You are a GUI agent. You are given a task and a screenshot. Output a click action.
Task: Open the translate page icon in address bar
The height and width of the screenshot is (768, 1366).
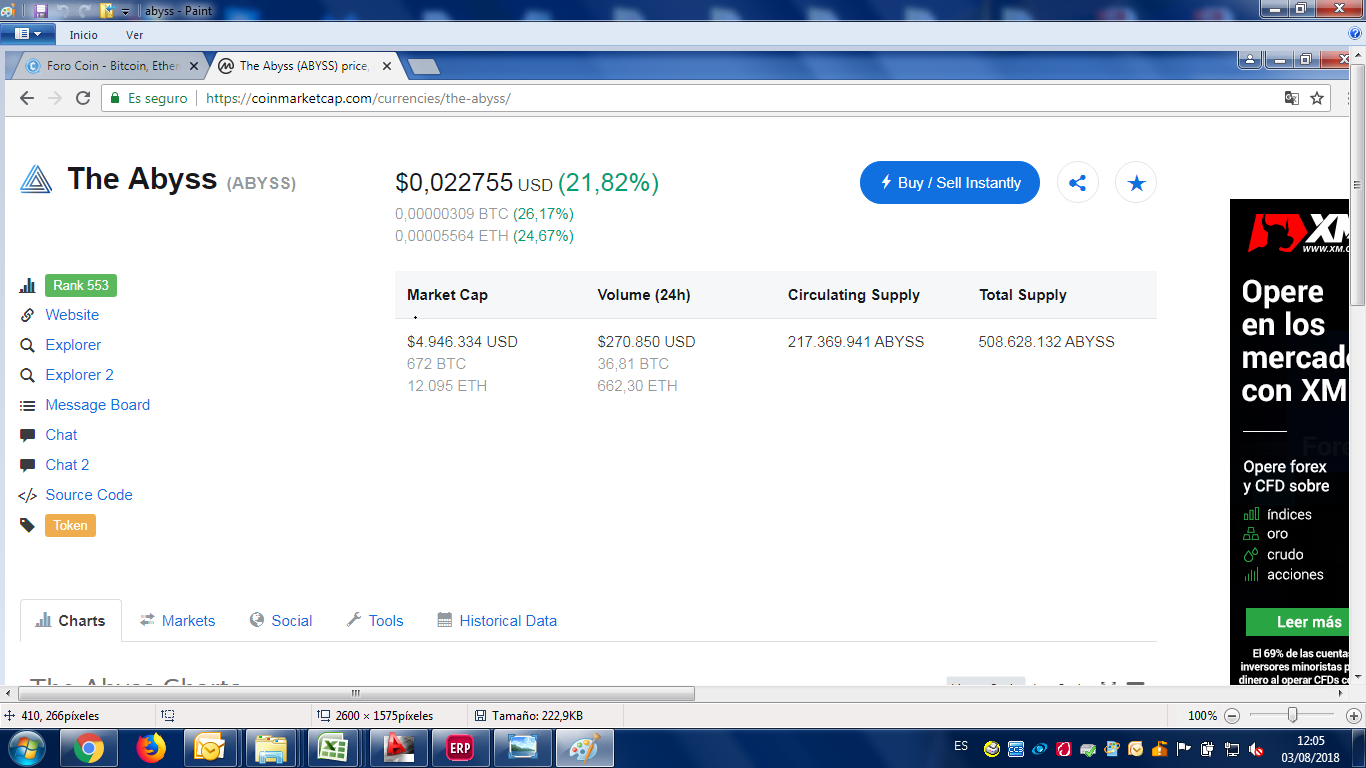[1292, 98]
